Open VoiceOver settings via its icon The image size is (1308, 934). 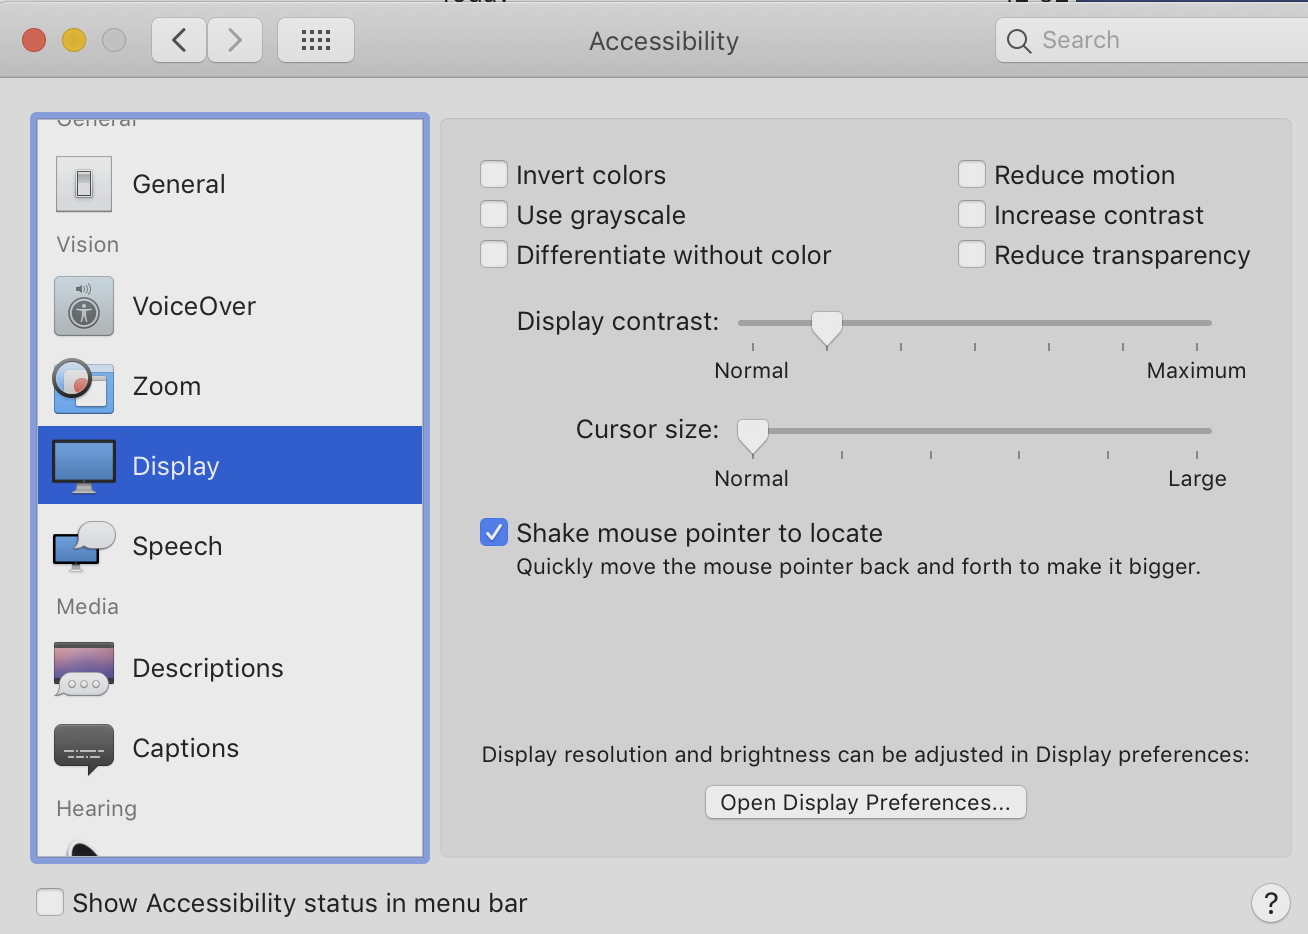(84, 306)
